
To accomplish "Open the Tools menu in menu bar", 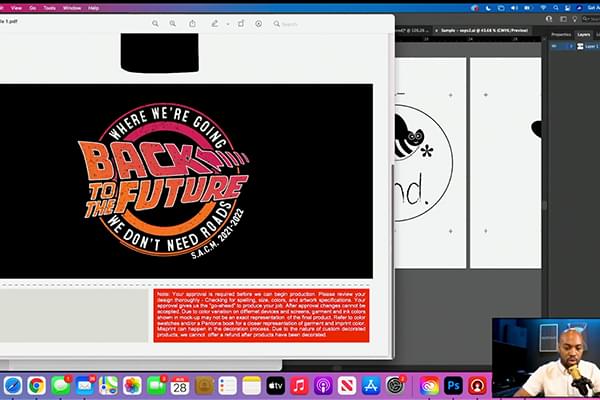I will tap(49, 7).
